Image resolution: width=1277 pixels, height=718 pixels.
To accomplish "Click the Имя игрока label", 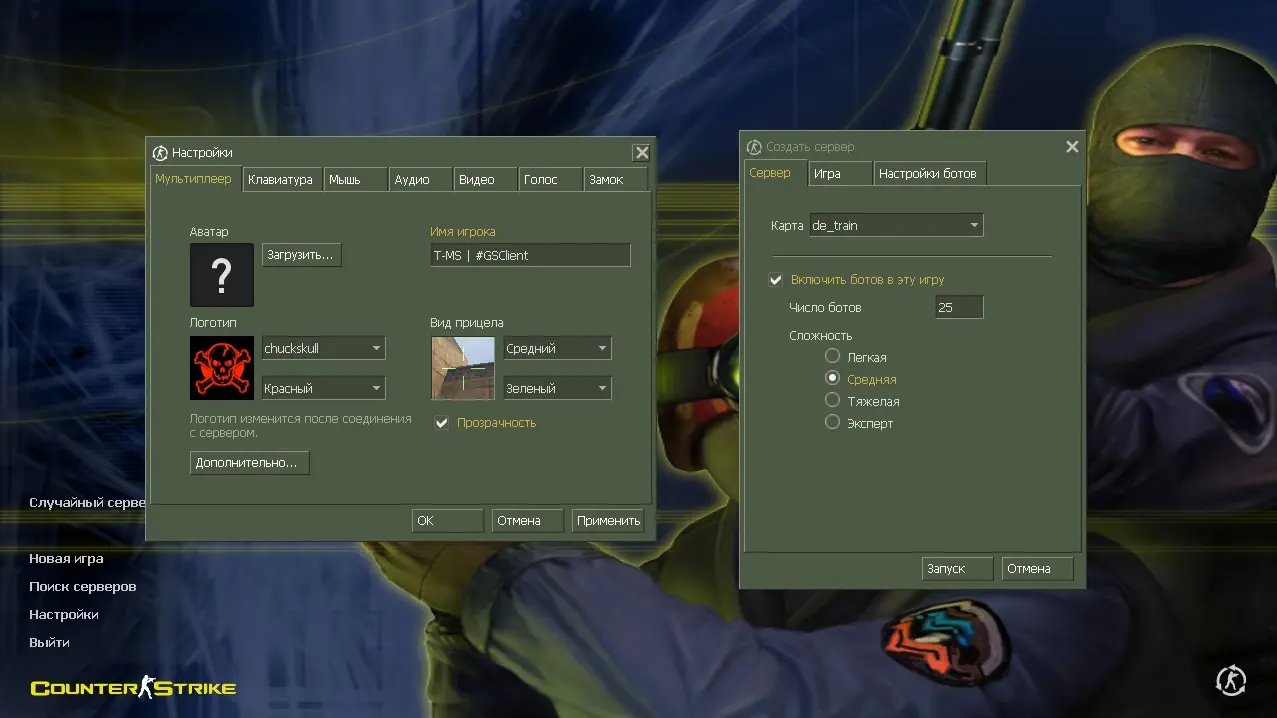I will click(463, 232).
